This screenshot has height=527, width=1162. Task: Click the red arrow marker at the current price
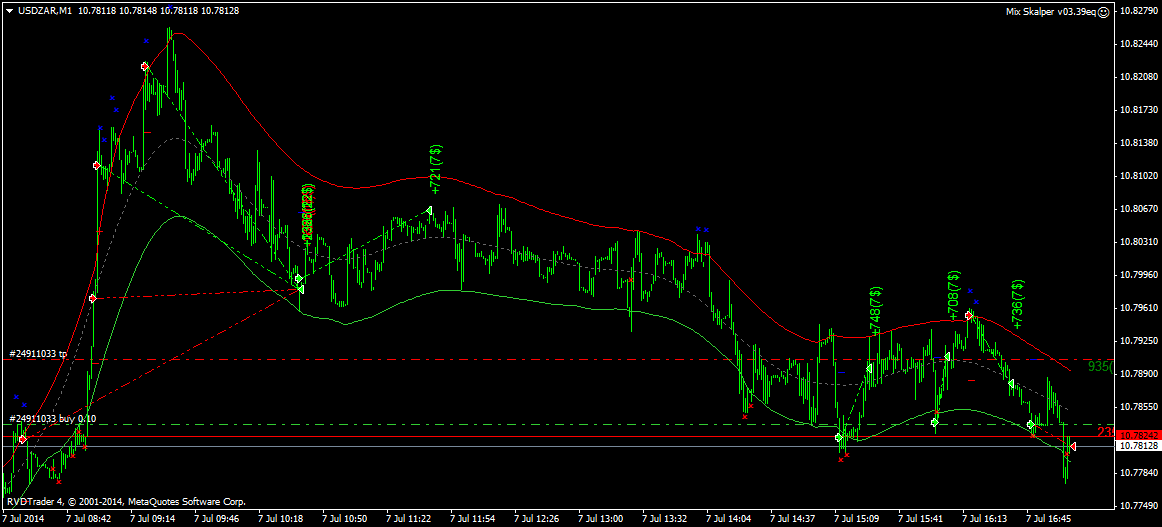(1072, 445)
